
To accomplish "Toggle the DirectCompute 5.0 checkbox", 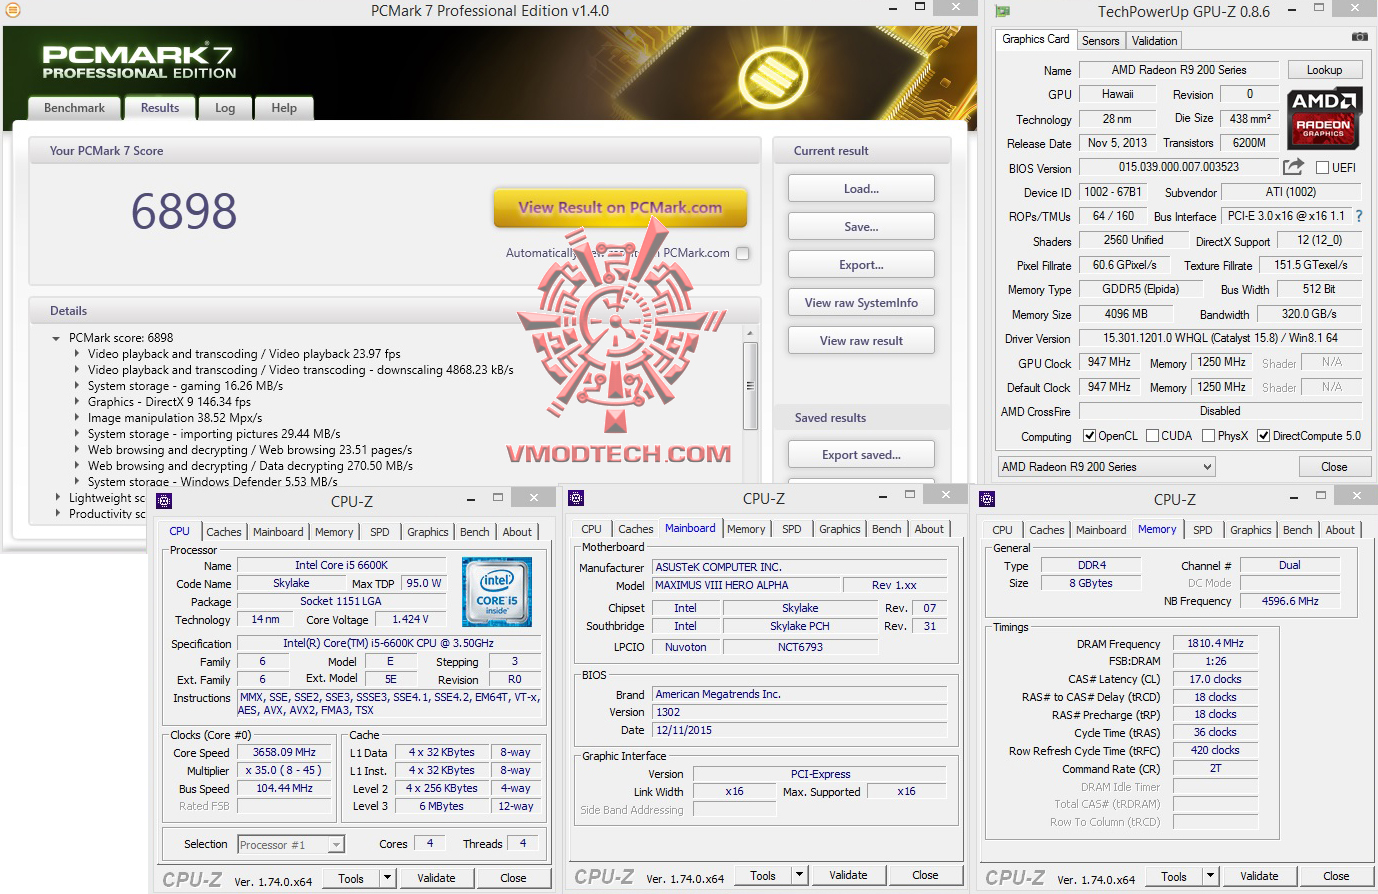I will (1264, 436).
